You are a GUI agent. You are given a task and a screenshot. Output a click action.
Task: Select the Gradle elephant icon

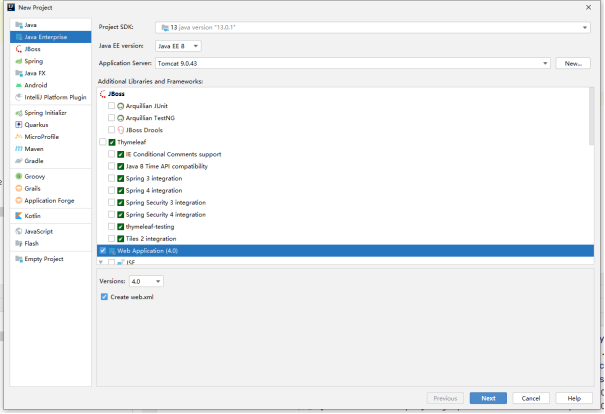tap(19, 161)
